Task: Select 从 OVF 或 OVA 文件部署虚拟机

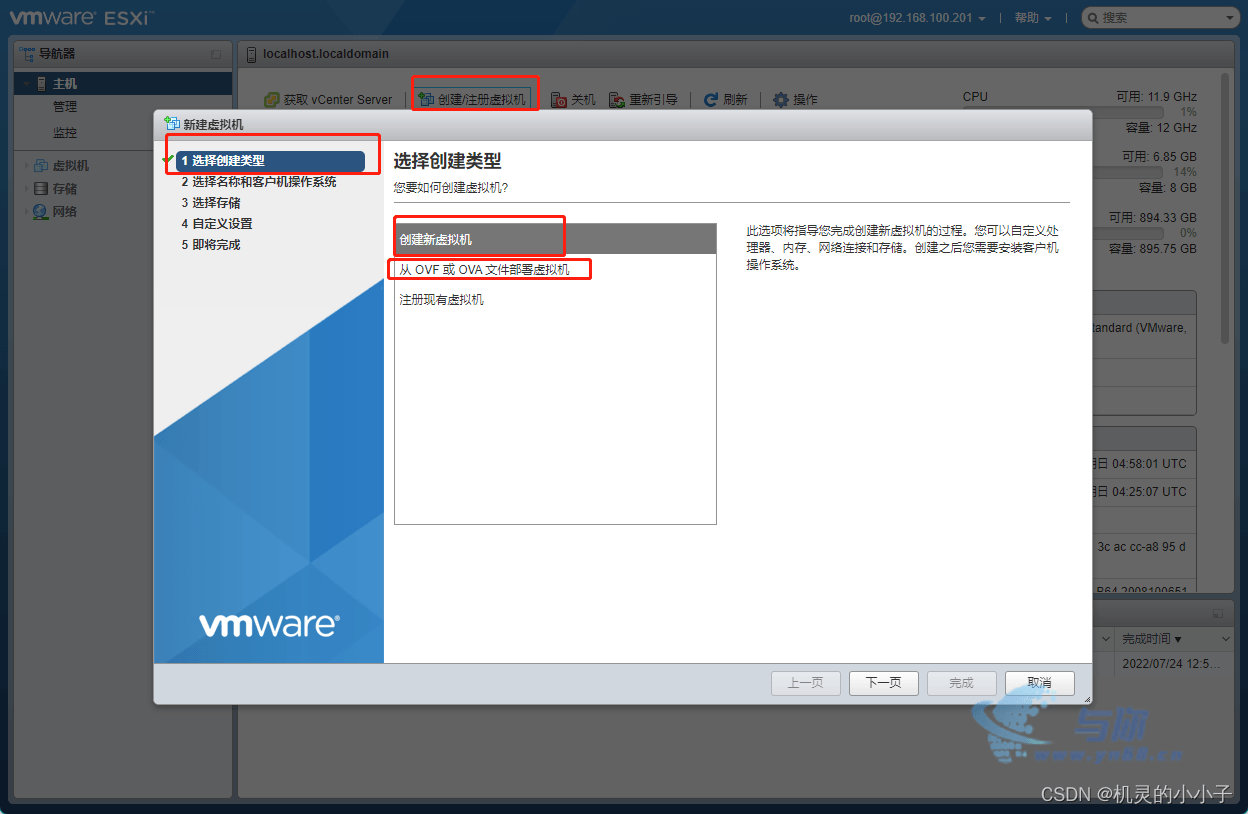Action: pyautogui.click(x=555, y=270)
